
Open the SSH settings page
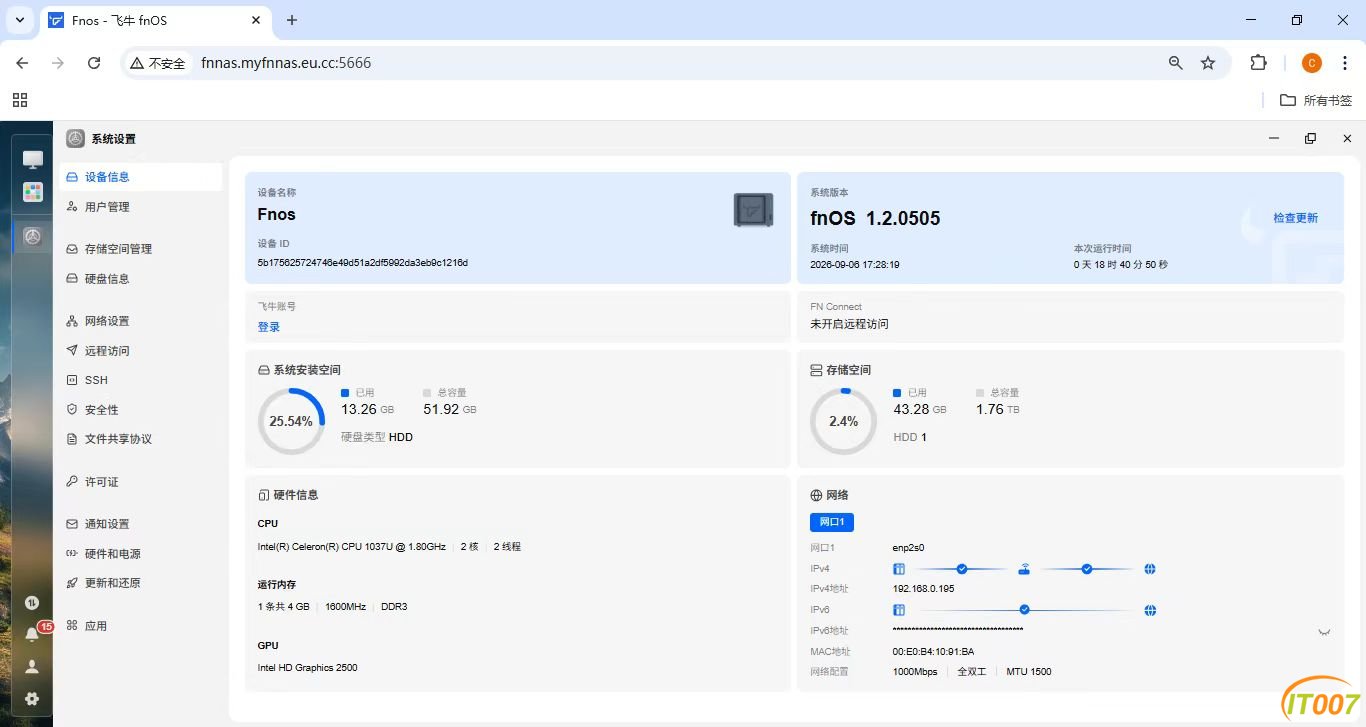(141, 380)
